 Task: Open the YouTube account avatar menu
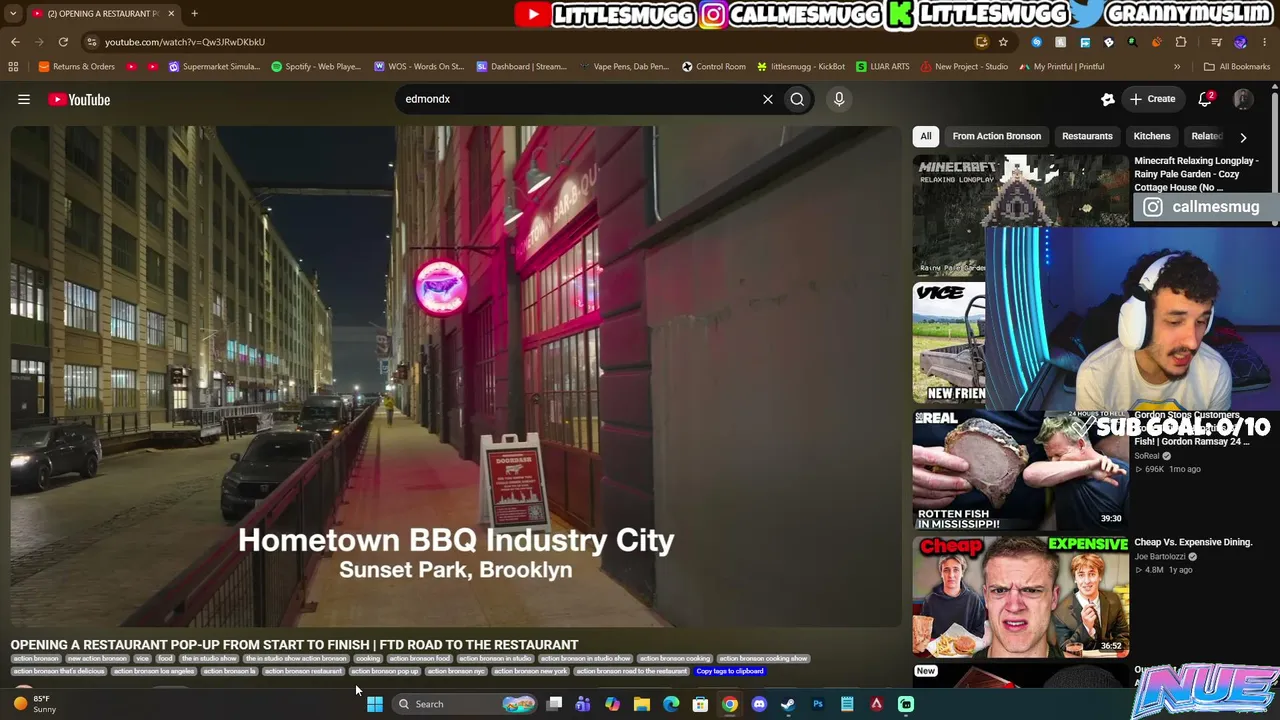pyautogui.click(x=1242, y=99)
